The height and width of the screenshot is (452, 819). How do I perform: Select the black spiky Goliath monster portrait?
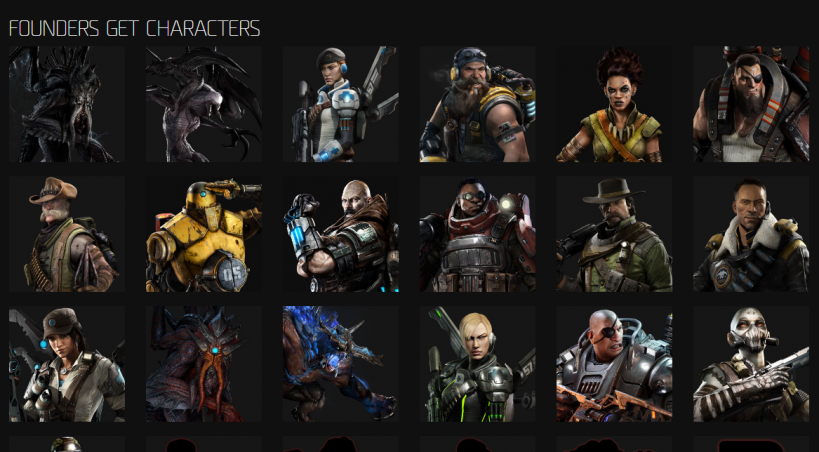click(x=67, y=104)
